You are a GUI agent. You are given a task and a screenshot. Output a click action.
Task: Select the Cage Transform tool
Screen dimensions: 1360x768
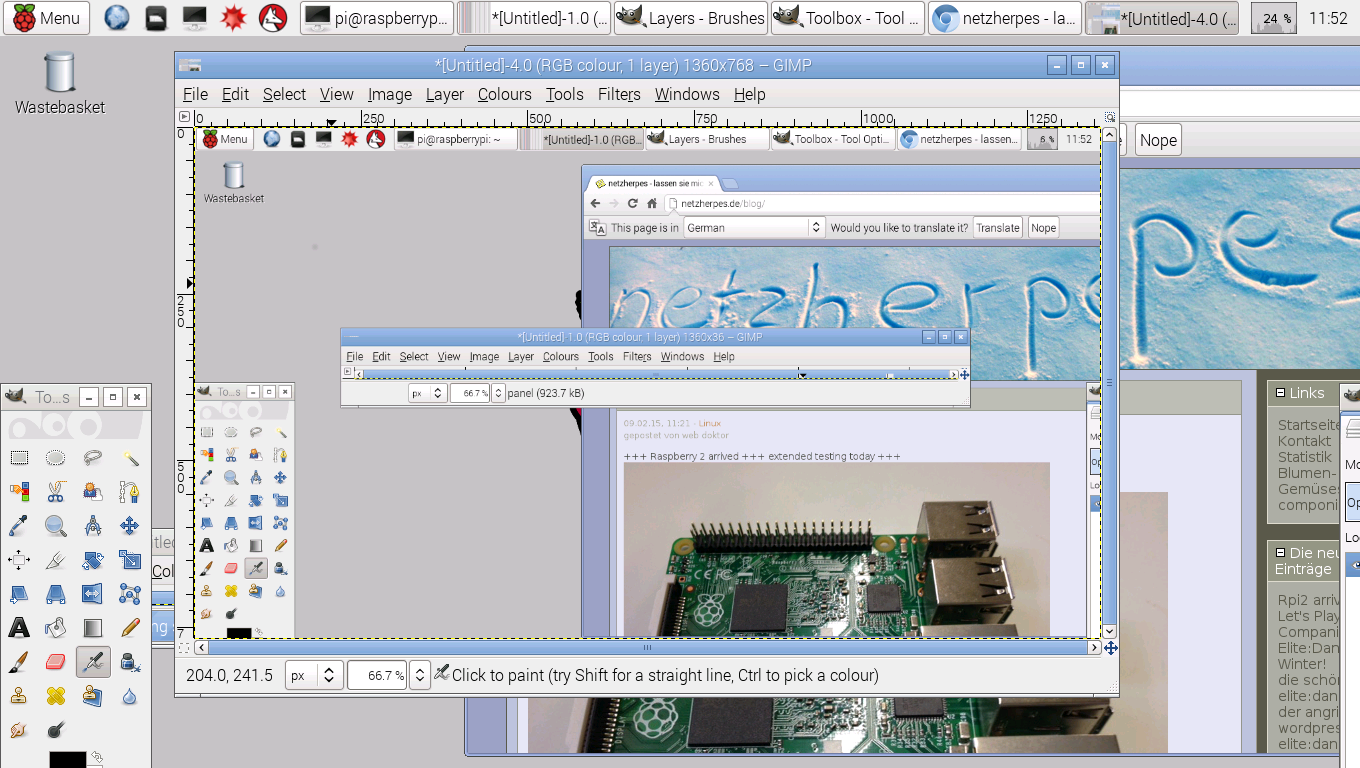(130, 594)
